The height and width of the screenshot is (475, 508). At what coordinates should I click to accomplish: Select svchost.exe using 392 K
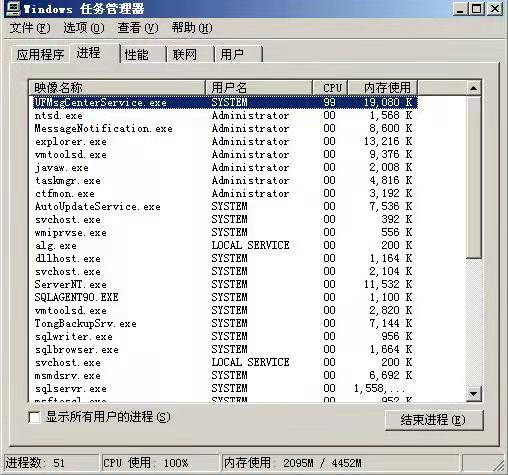[223, 219]
